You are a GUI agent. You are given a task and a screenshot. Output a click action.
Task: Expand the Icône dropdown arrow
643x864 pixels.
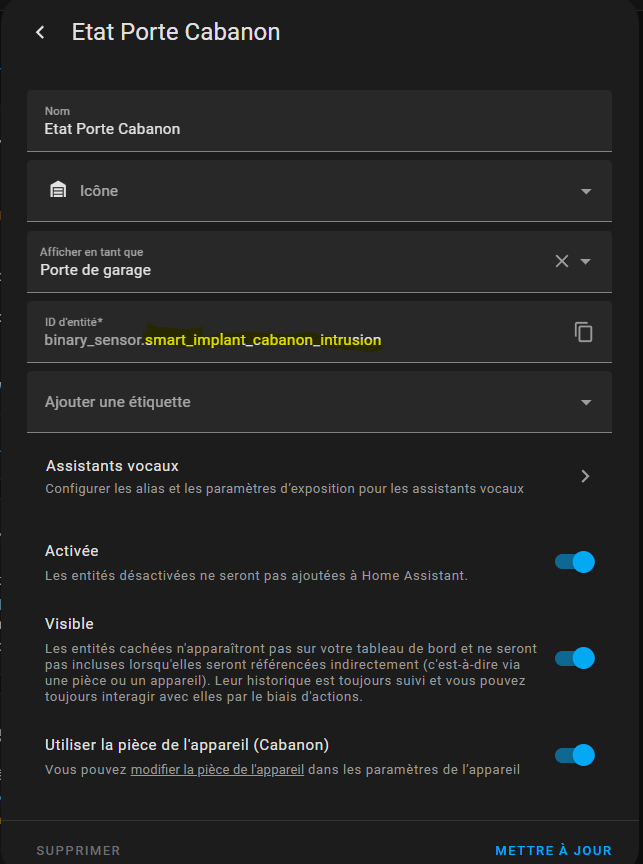pyautogui.click(x=586, y=191)
